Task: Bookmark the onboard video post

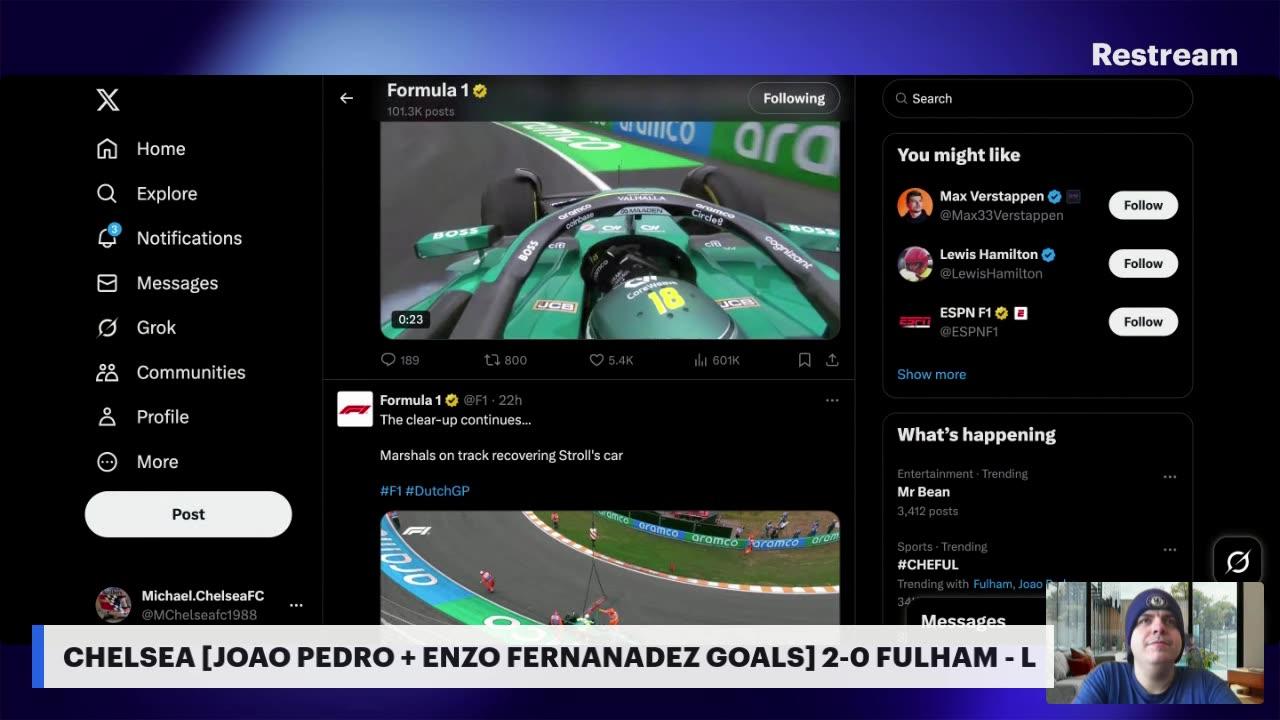Action: tap(804, 360)
